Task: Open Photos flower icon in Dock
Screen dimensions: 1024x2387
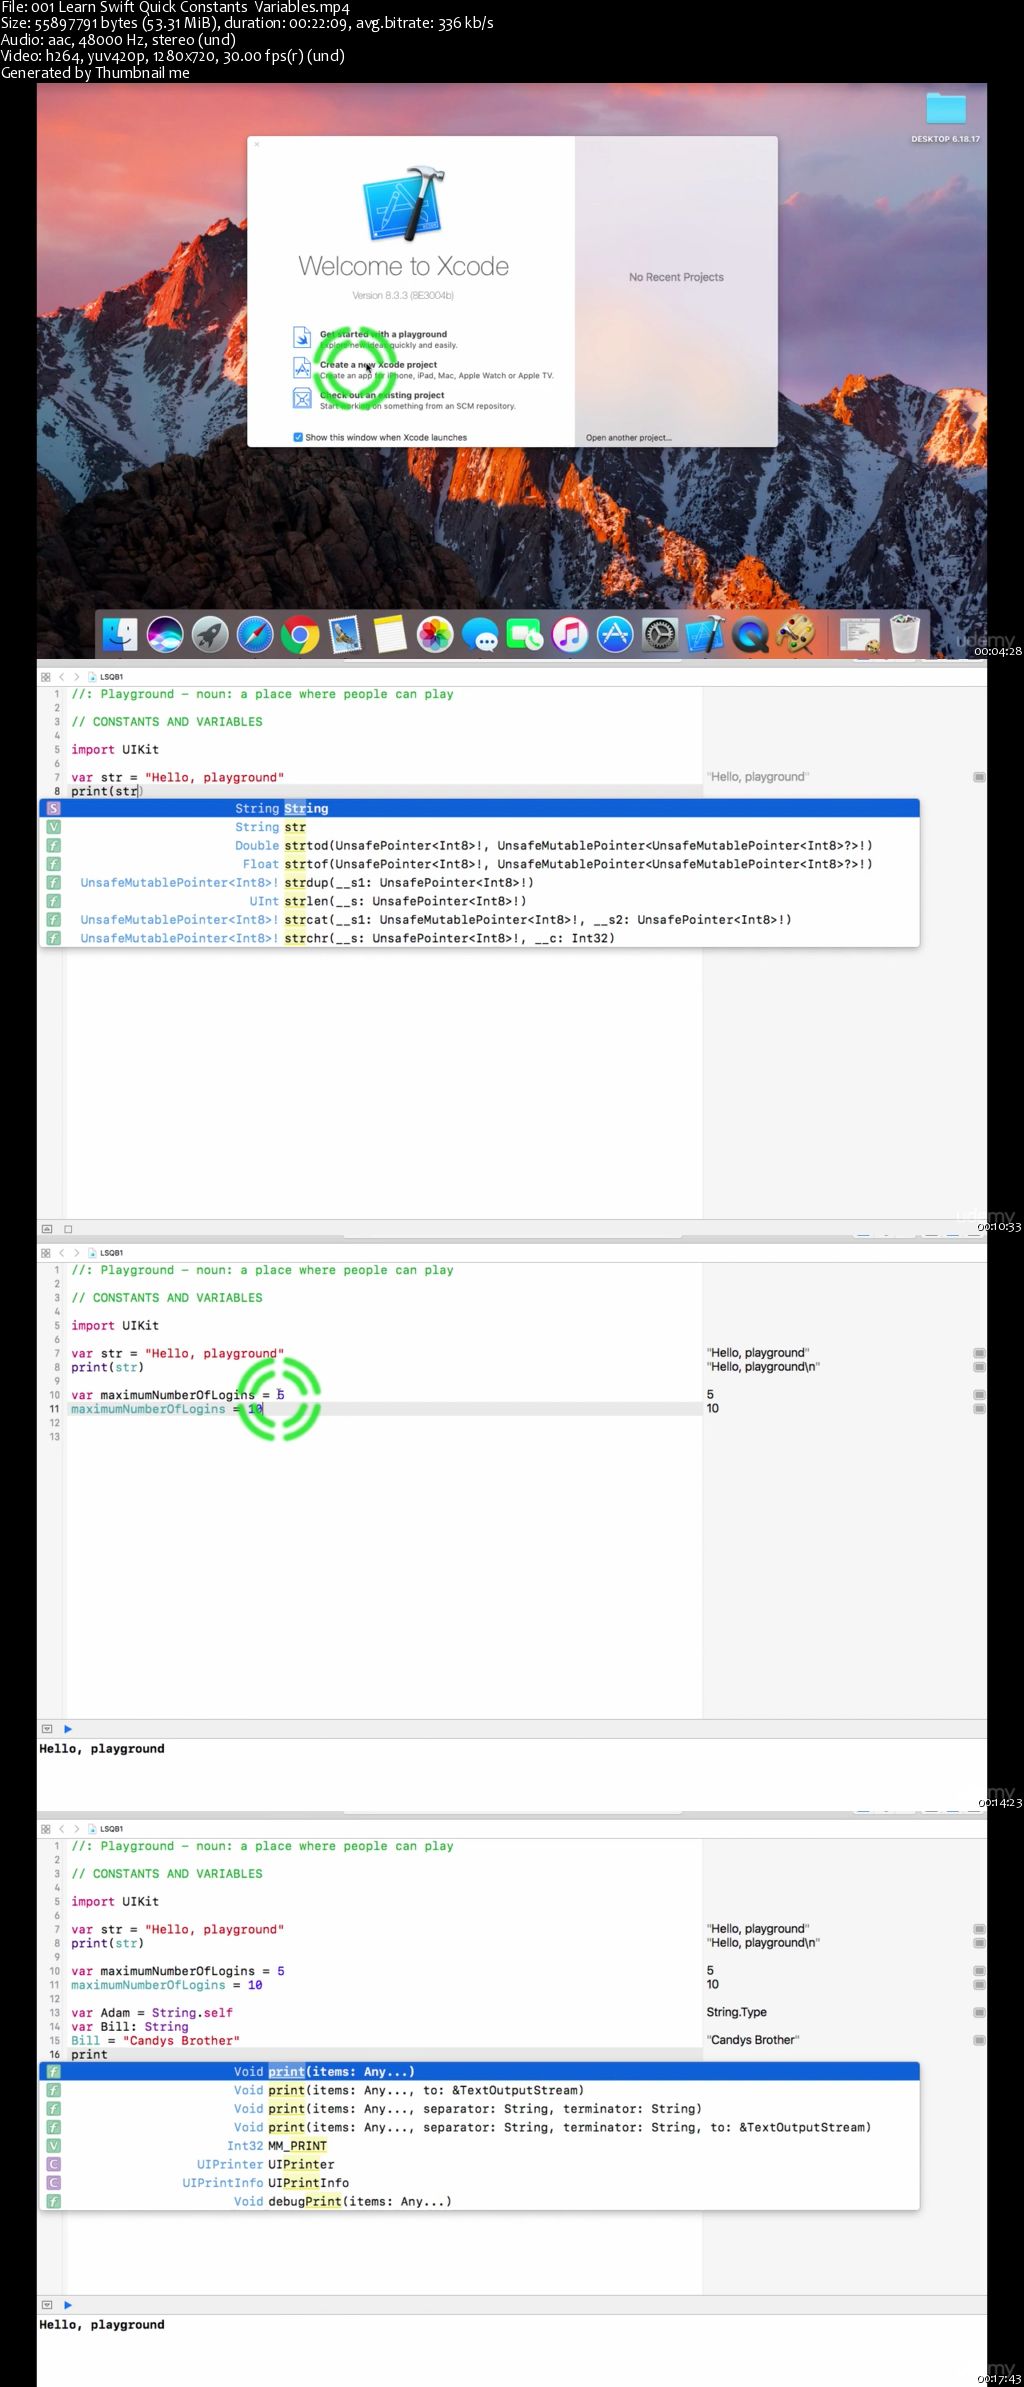Action: 435,635
